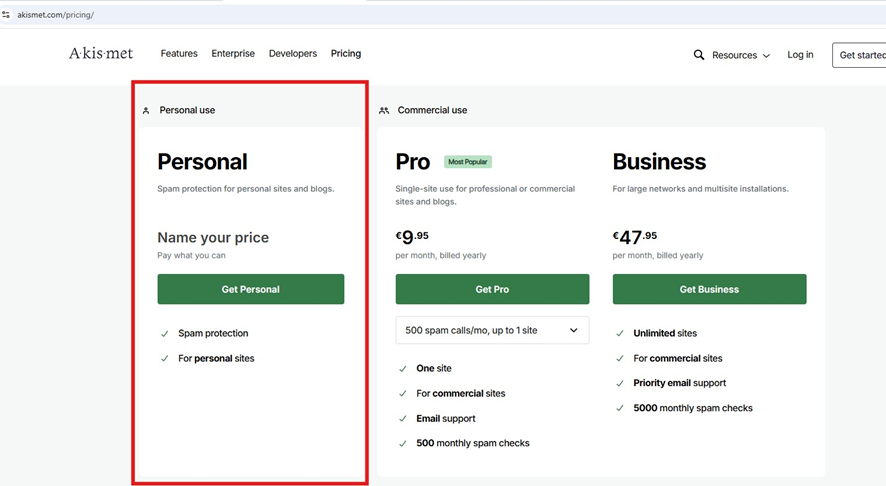Open the Developers menu item
This screenshot has height=486, width=886.
pyautogui.click(x=293, y=54)
